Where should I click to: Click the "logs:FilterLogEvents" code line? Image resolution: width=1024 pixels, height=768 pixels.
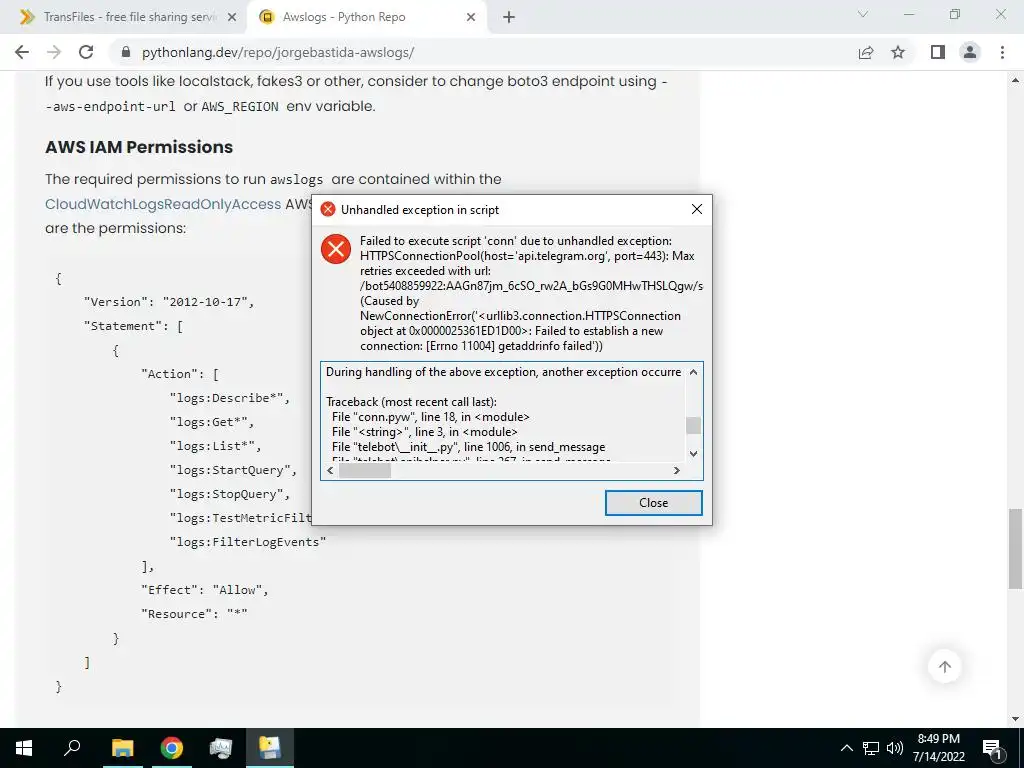pyautogui.click(x=248, y=542)
